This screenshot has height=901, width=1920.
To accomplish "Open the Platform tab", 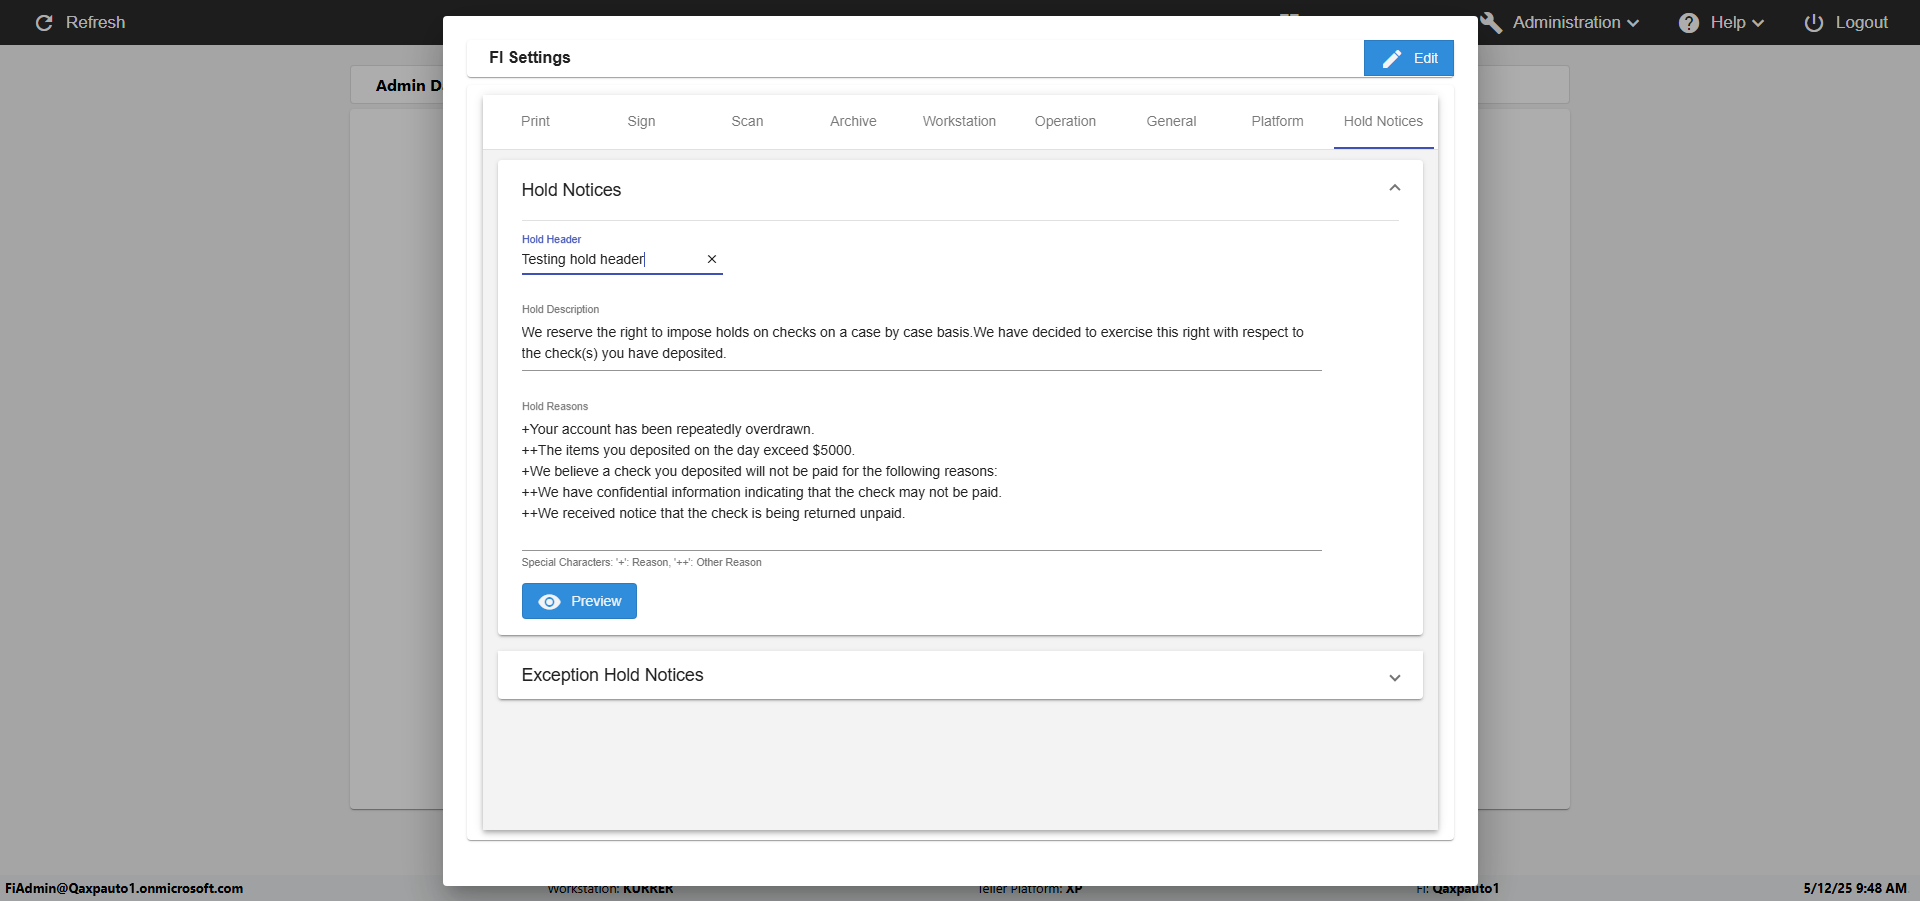I will coord(1277,121).
